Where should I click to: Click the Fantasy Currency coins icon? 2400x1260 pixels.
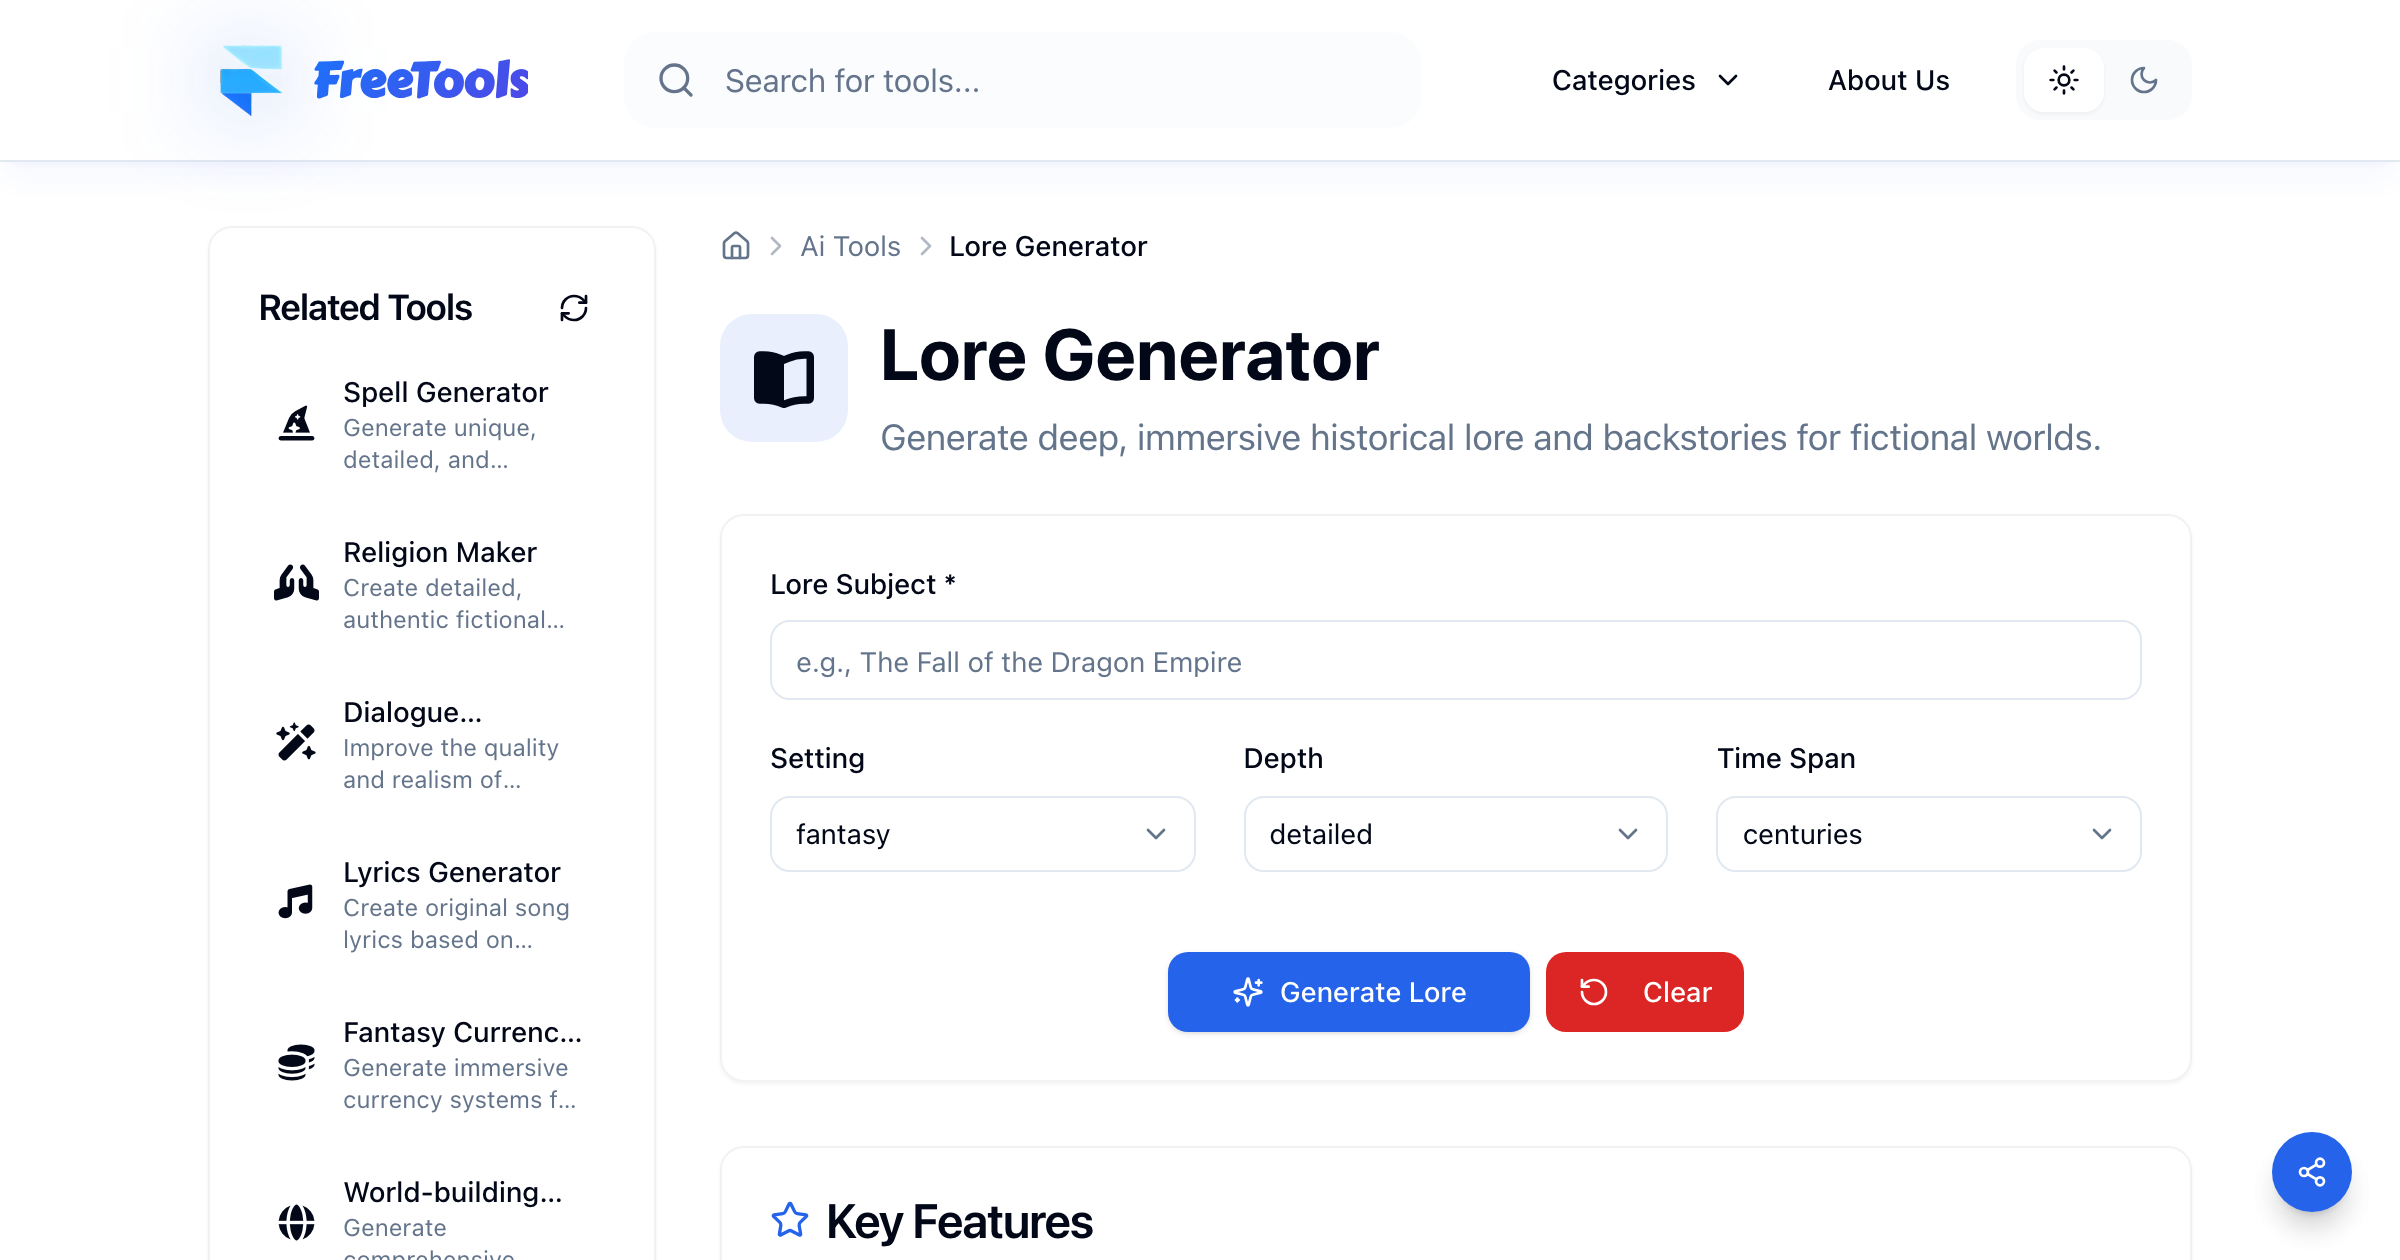click(x=296, y=1062)
